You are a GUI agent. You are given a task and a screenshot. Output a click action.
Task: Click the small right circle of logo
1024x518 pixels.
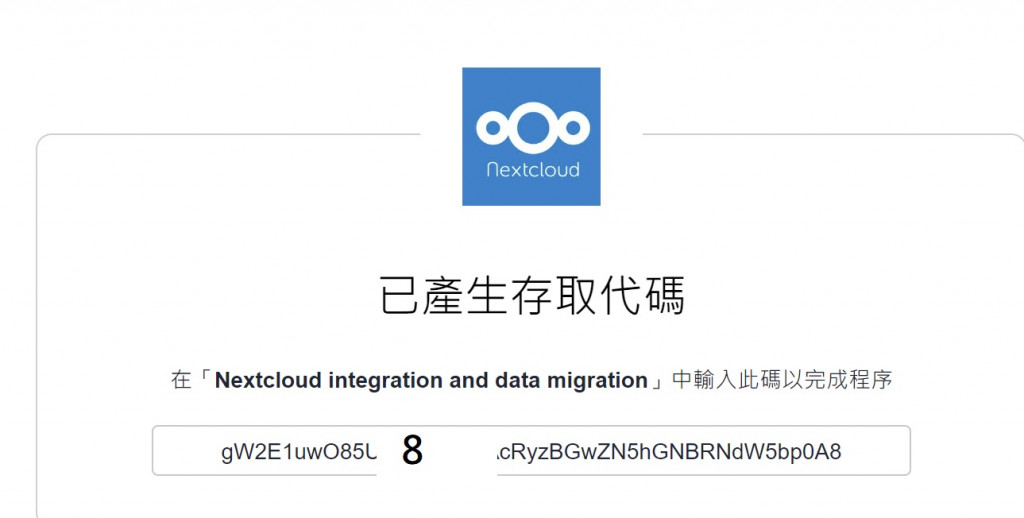(x=573, y=128)
